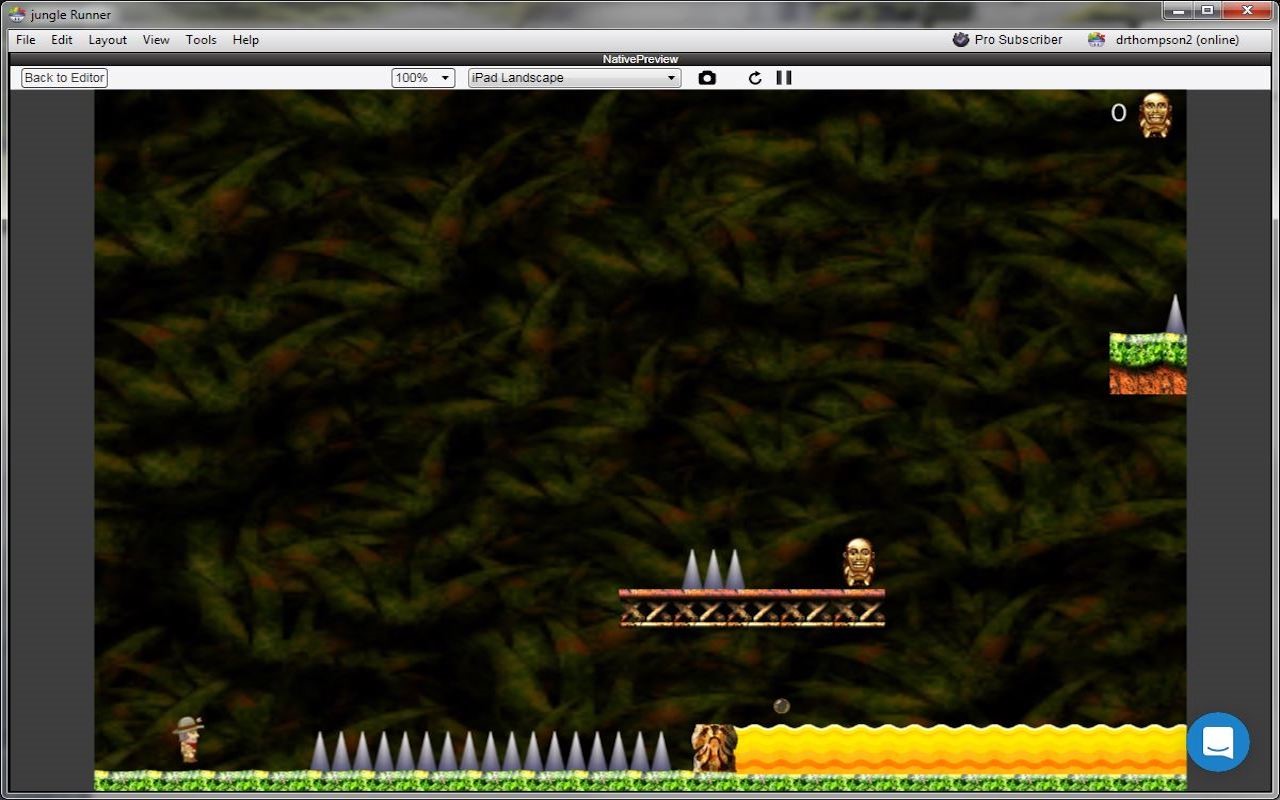This screenshot has height=800, width=1280.
Task: Click the NativePreview label
Action: [638, 58]
